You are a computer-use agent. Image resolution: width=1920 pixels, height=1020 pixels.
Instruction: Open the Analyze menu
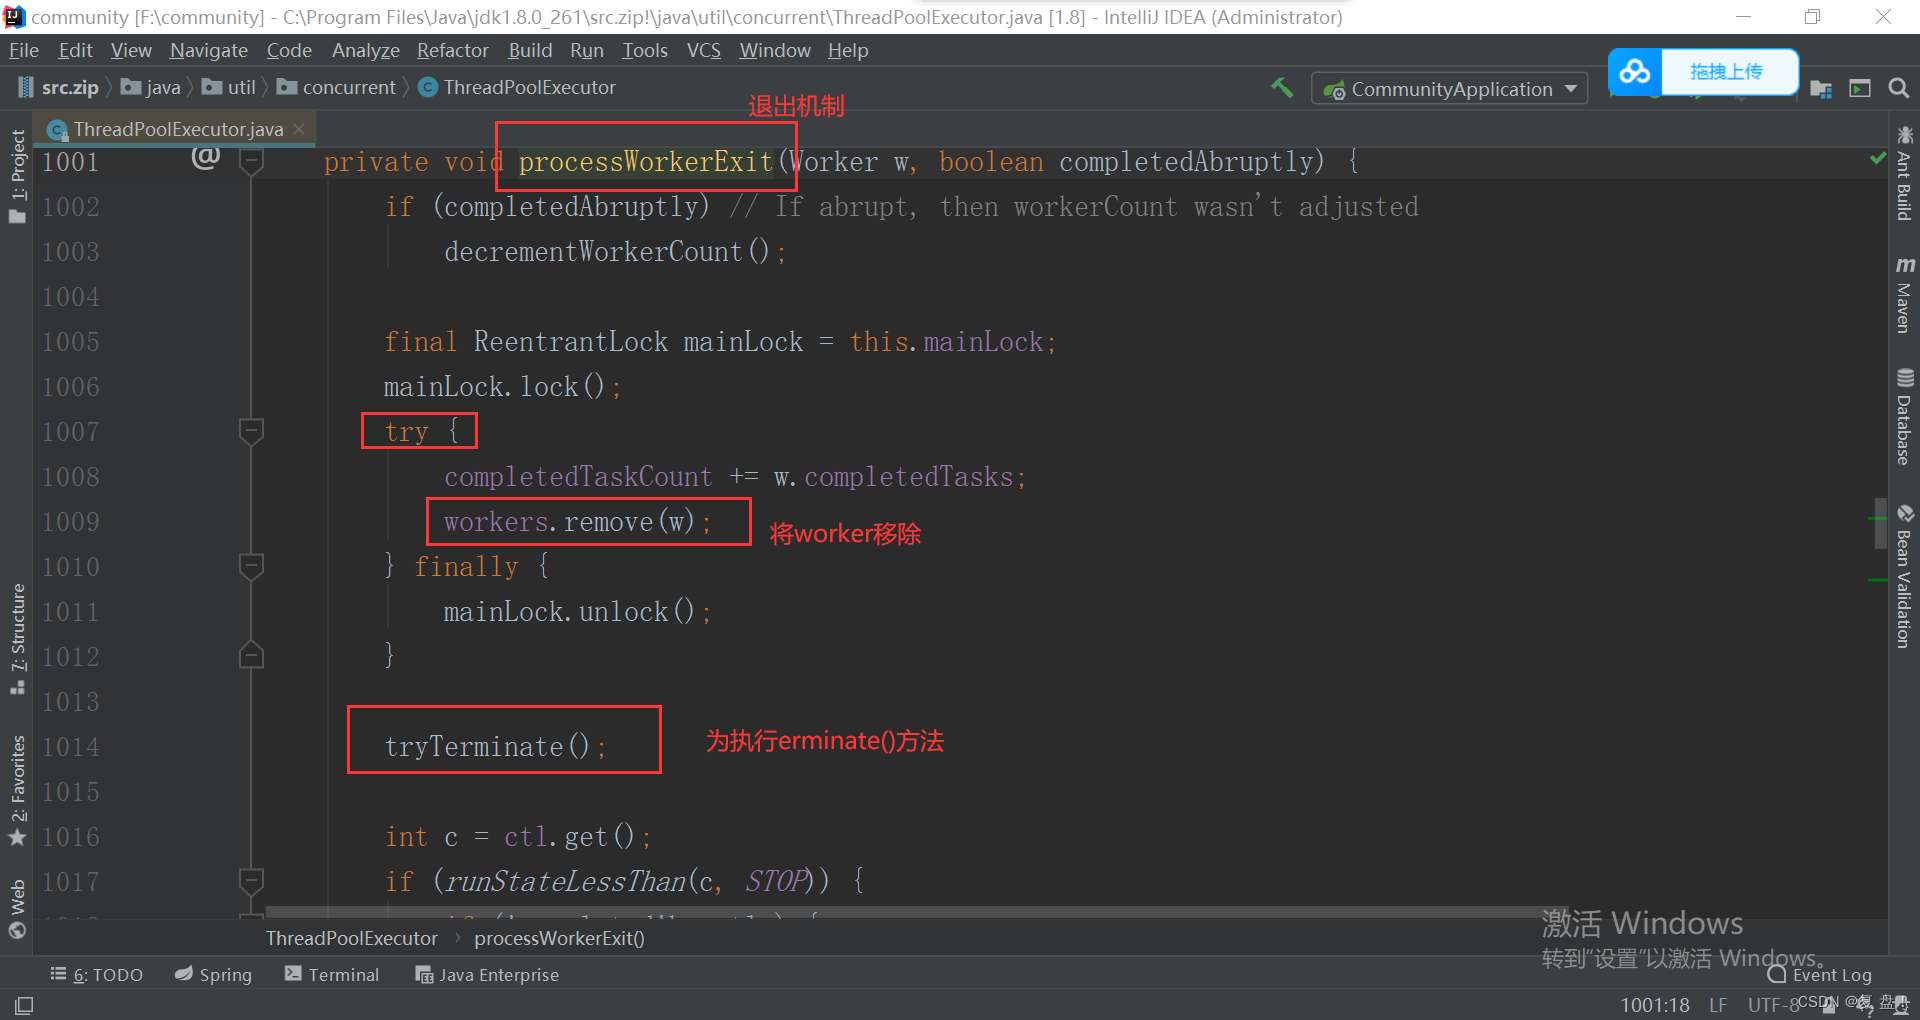click(x=366, y=50)
